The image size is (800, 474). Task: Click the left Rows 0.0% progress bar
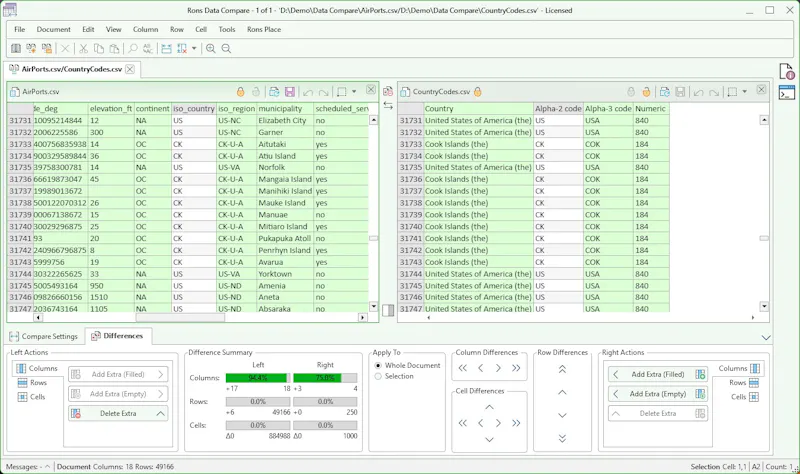258,402
